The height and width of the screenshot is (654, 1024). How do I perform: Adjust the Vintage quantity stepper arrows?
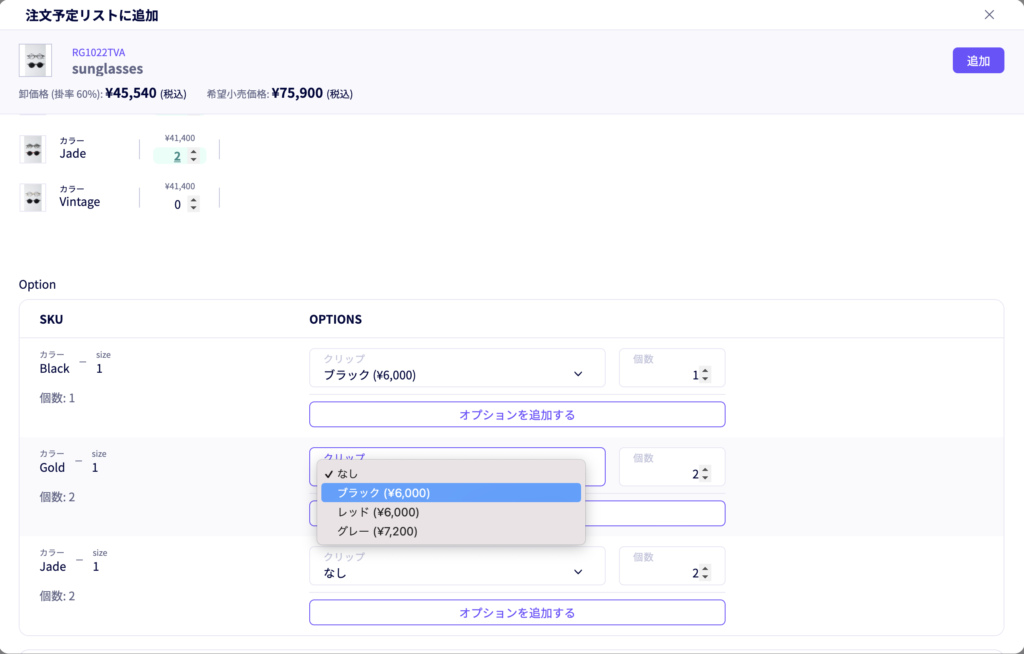193,204
